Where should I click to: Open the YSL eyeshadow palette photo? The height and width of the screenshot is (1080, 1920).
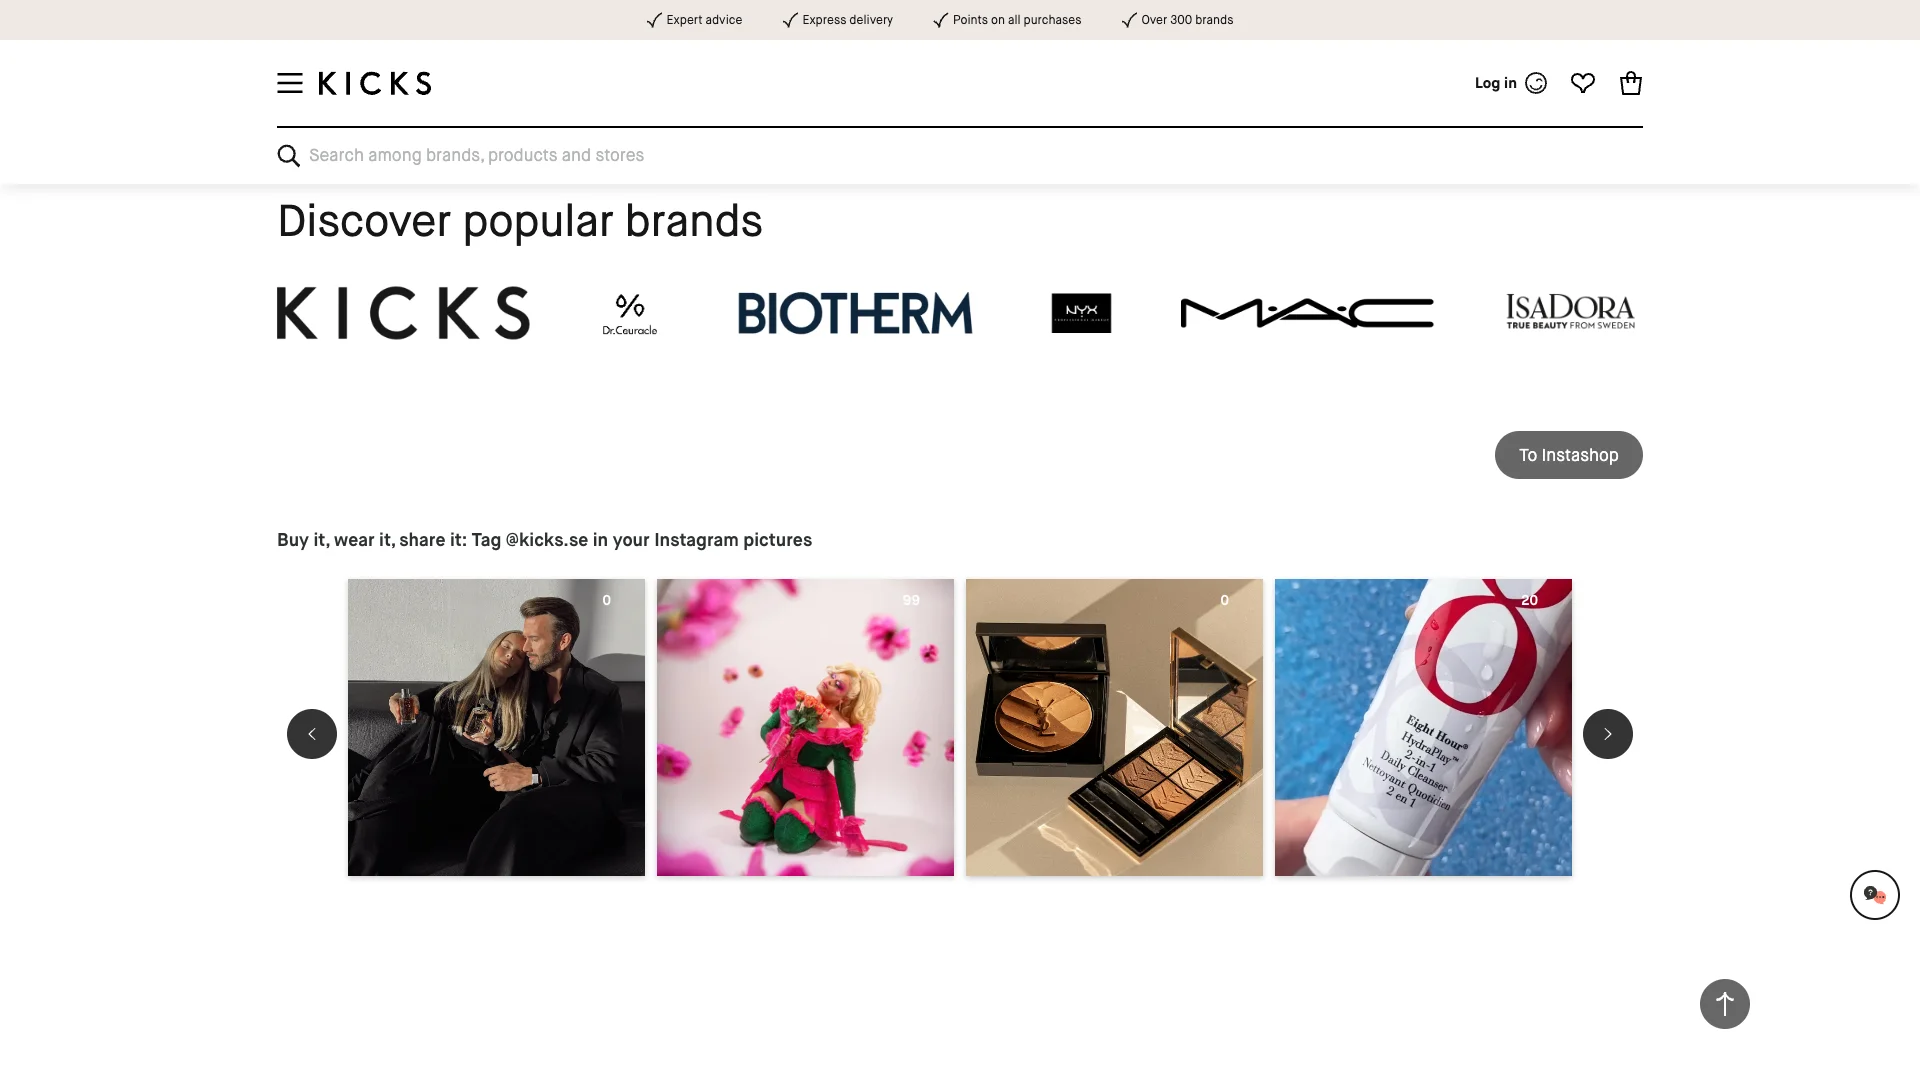pos(1114,727)
